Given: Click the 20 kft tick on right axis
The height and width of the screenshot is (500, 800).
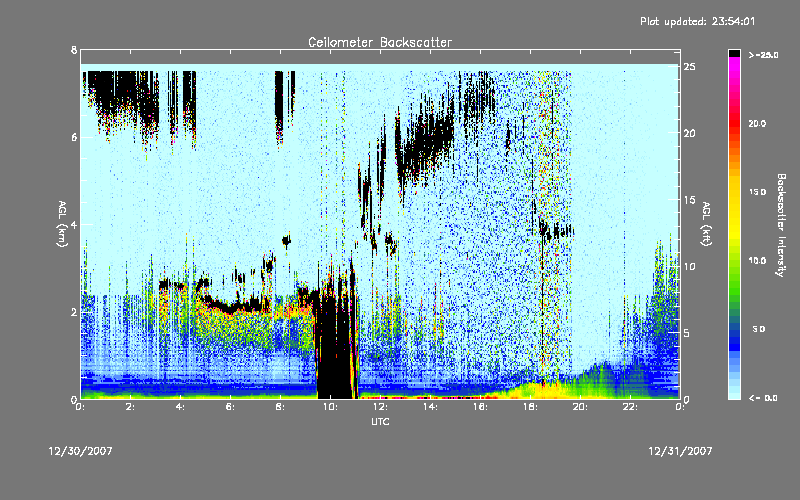Looking at the screenshot, I should click(x=689, y=133).
